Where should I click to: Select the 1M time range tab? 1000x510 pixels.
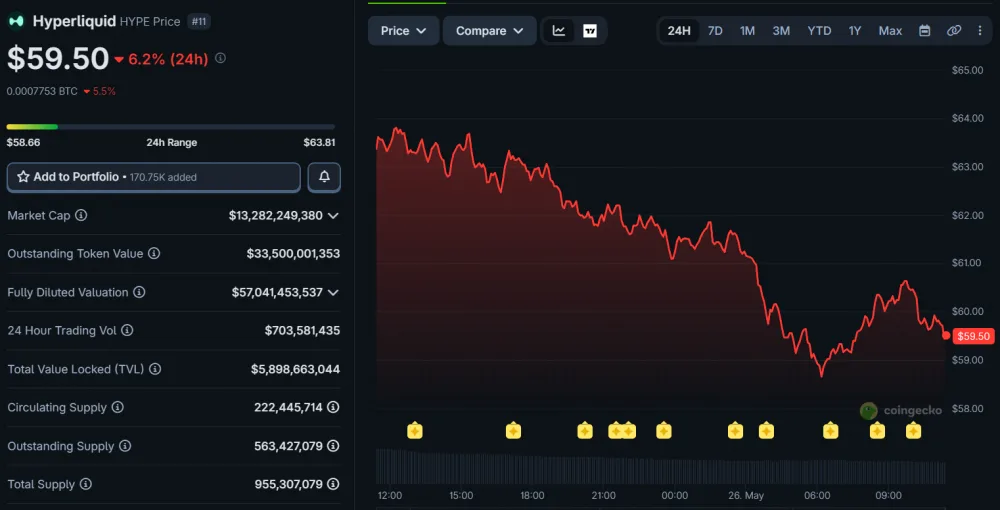(x=747, y=31)
